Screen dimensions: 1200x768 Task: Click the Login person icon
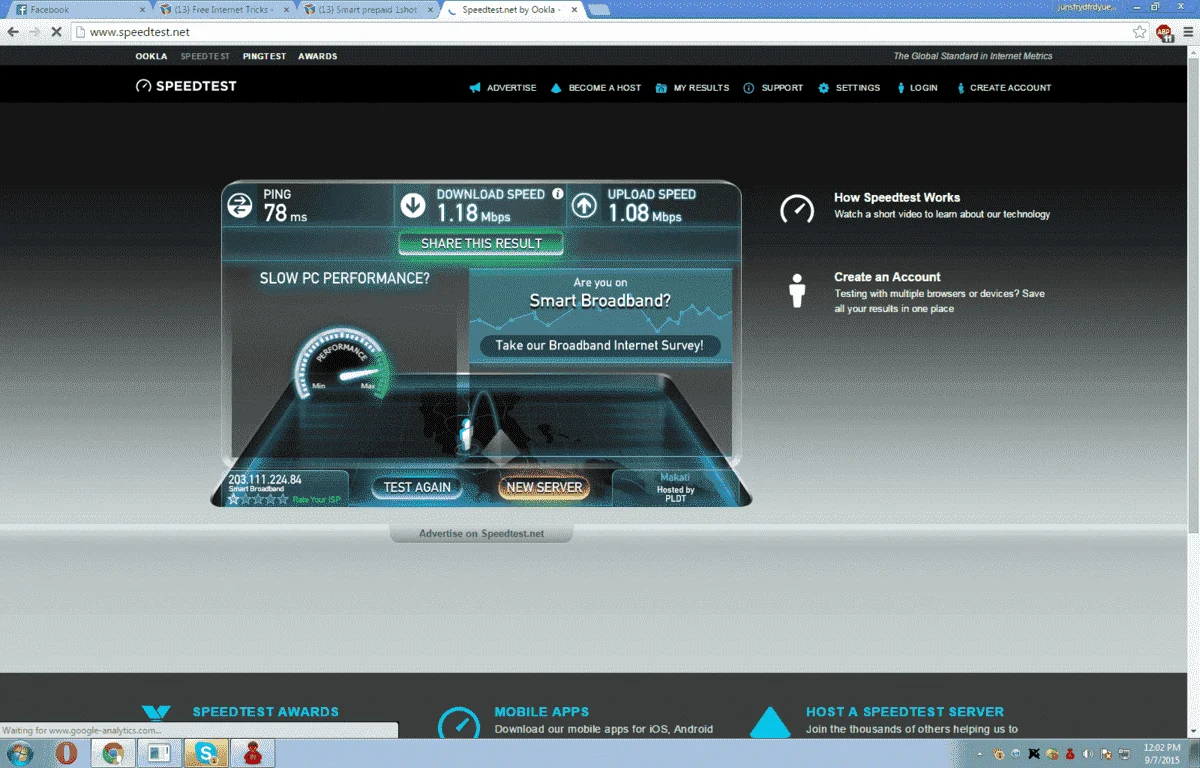pos(901,88)
